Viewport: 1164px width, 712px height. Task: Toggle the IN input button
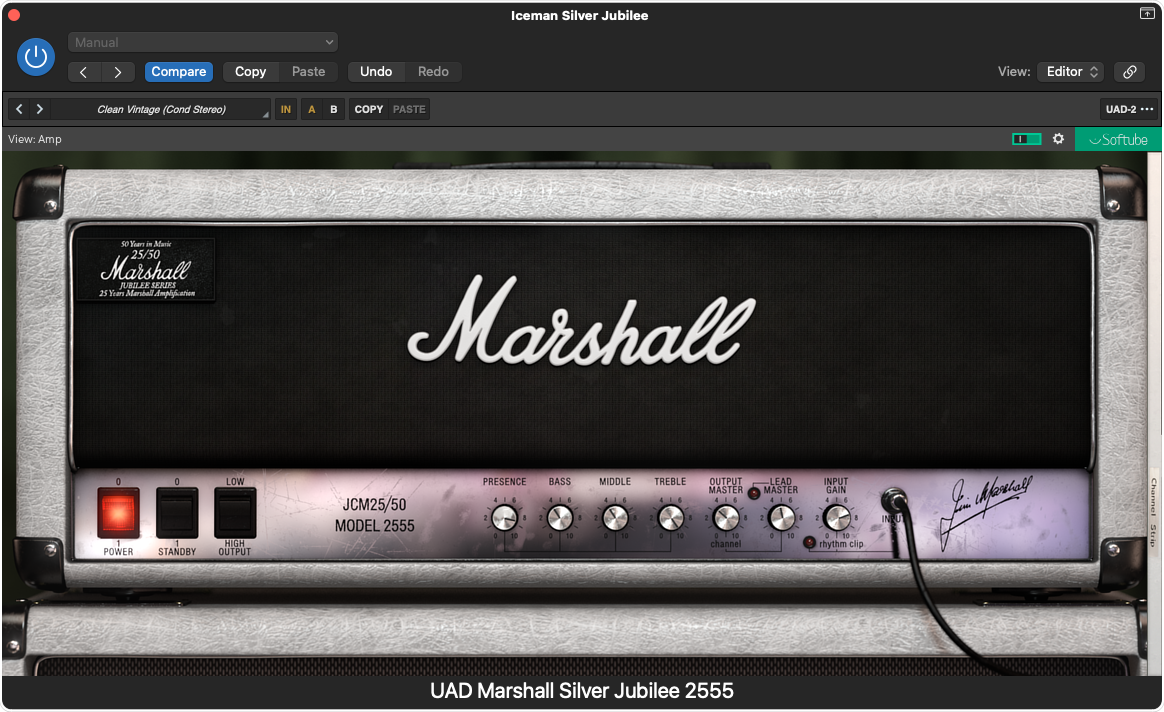tap(286, 109)
